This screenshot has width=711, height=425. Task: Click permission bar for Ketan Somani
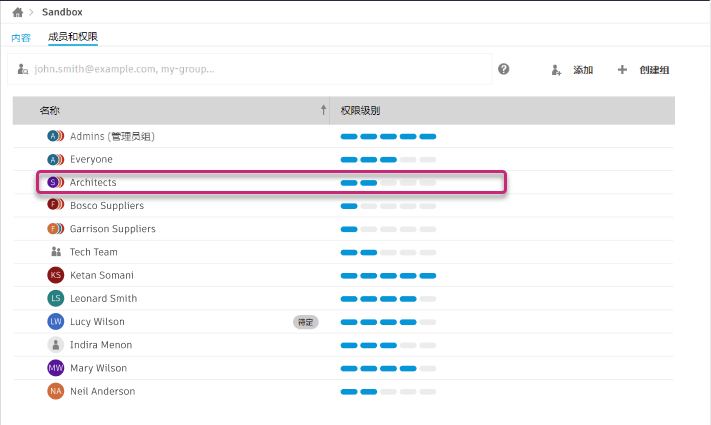tap(388, 276)
